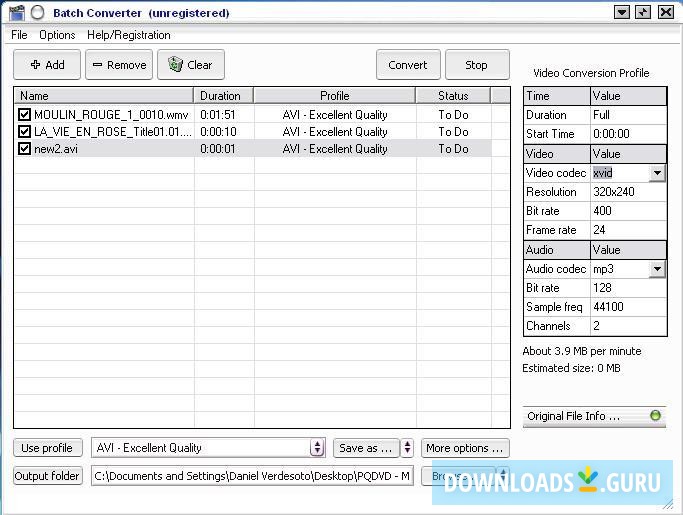Image resolution: width=683 pixels, height=515 pixels.
Task: Click the title bar pin button
Action: (643, 12)
